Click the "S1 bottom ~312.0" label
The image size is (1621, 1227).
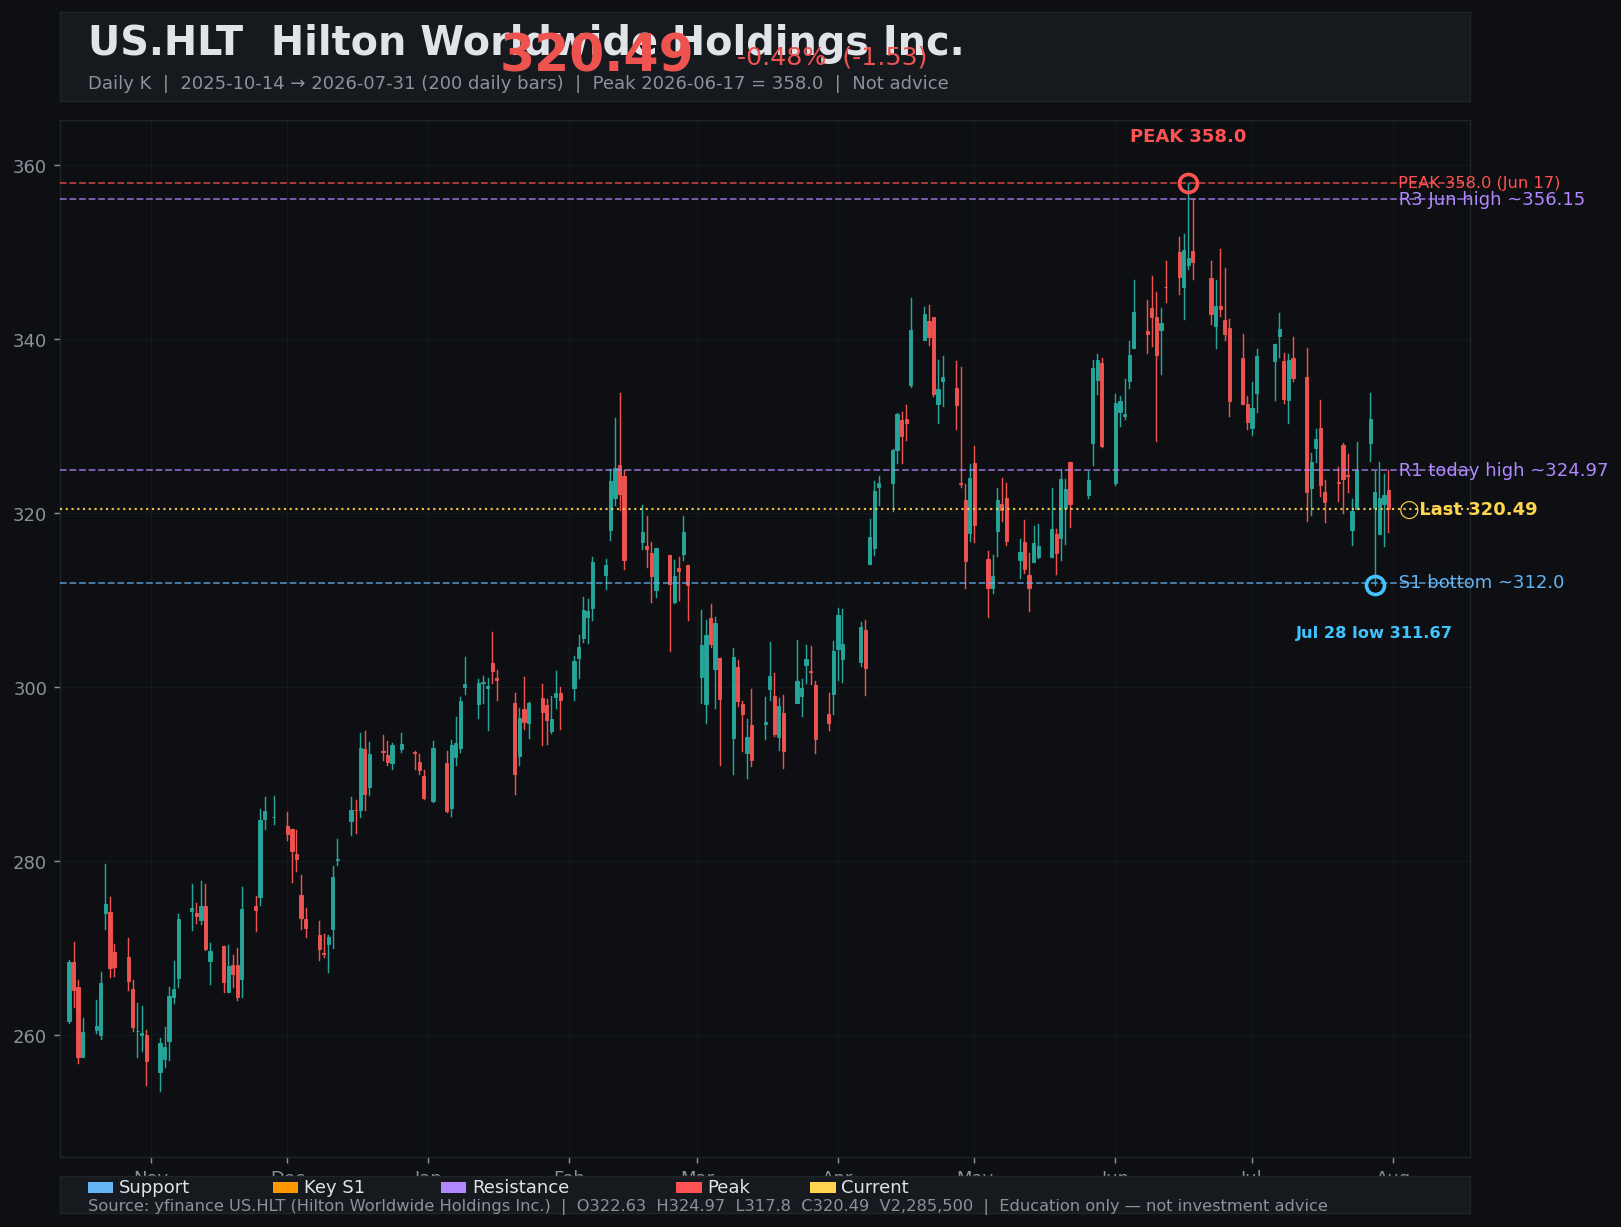(x=1481, y=582)
